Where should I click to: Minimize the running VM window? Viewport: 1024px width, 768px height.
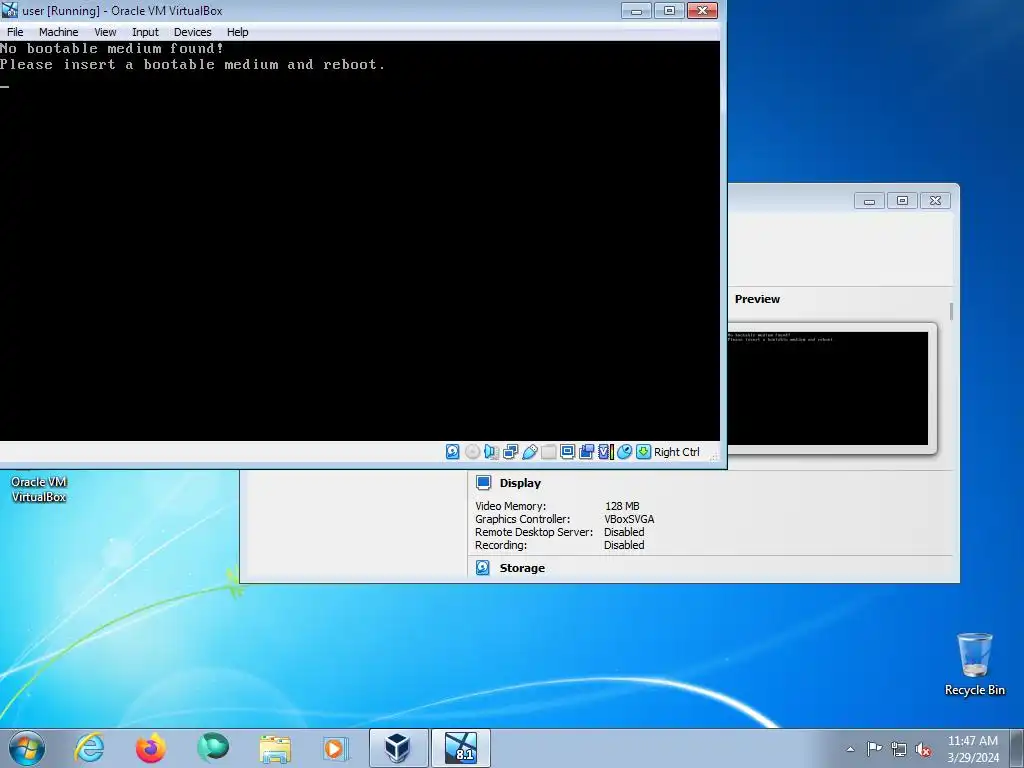(636, 10)
